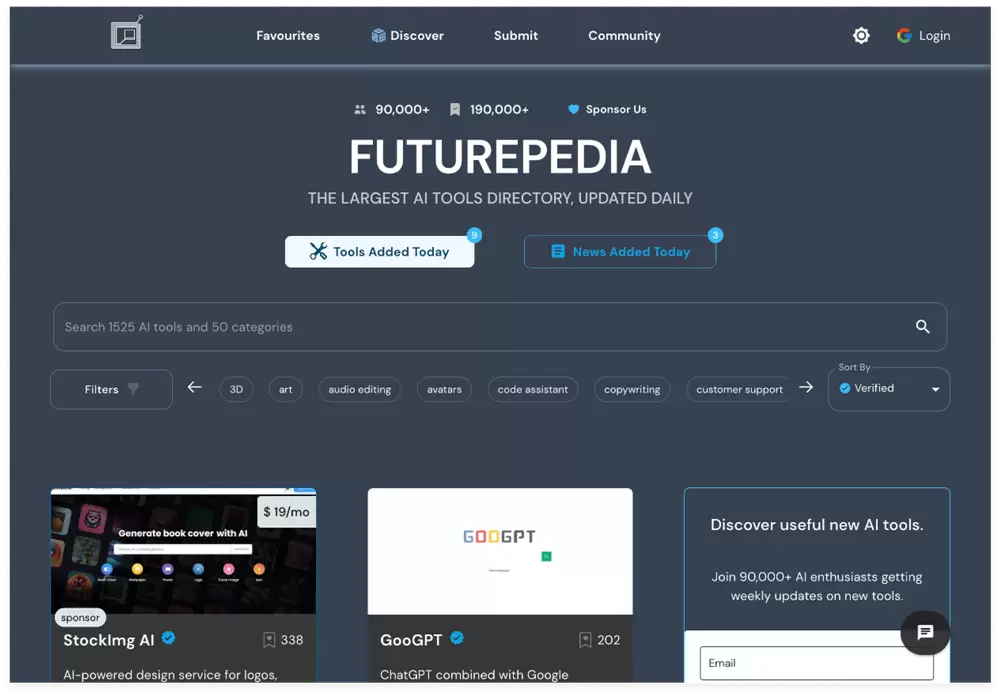Click the notification badge on Tools Added Today
The image size is (1000, 695).
[x=474, y=235]
